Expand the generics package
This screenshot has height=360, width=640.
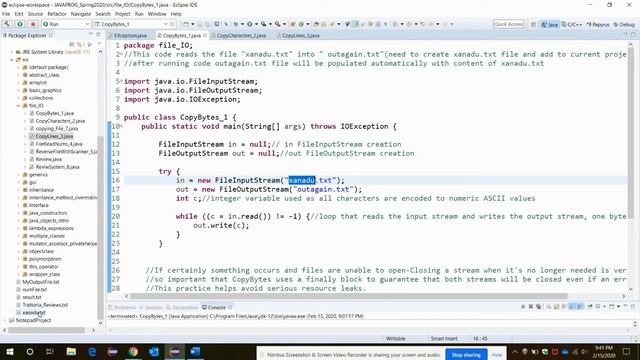pyautogui.click(x=18, y=175)
